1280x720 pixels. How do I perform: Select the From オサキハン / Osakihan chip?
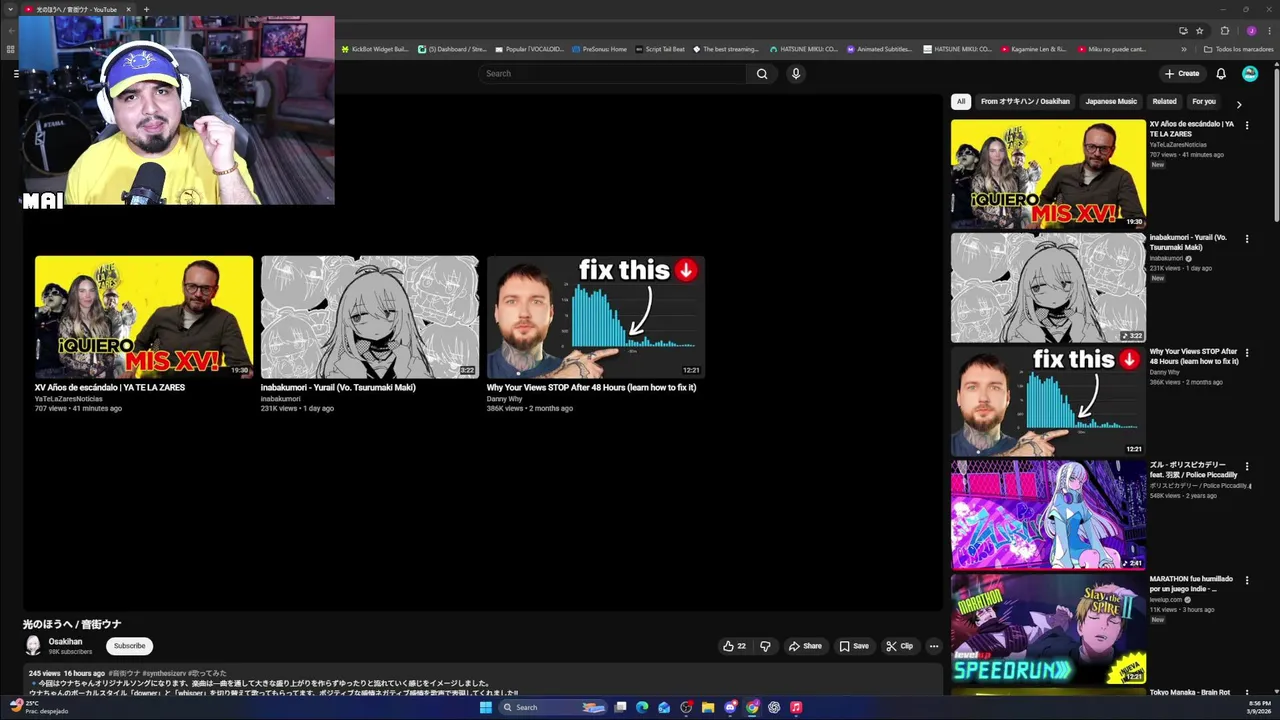[1025, 101]
